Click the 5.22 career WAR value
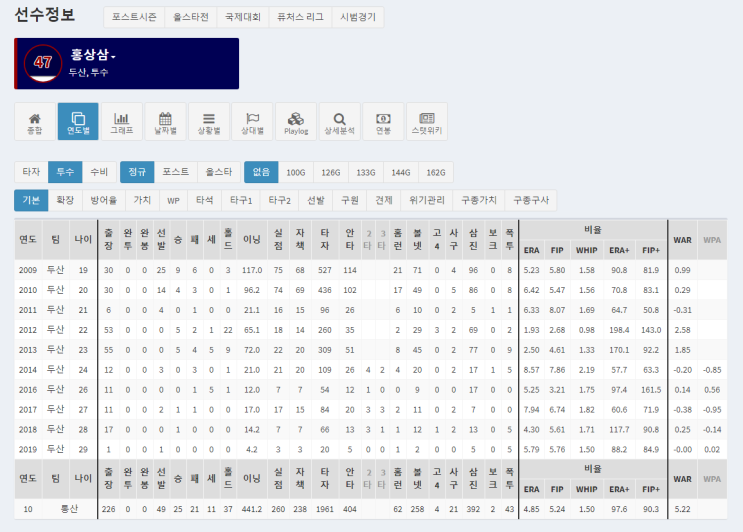This screenshot has height=532, width=743. tap(682, 509)
